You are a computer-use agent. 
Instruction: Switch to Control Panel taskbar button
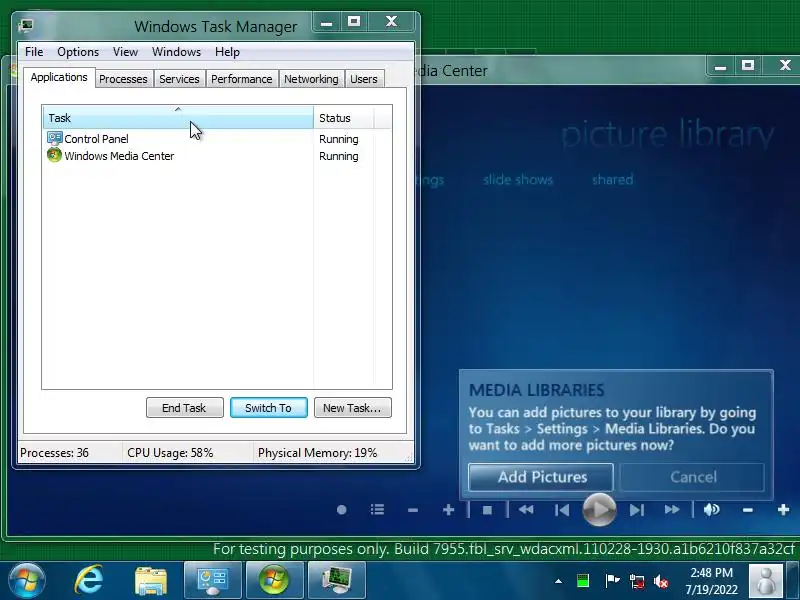pyautogui.click(x=213, y=580)
